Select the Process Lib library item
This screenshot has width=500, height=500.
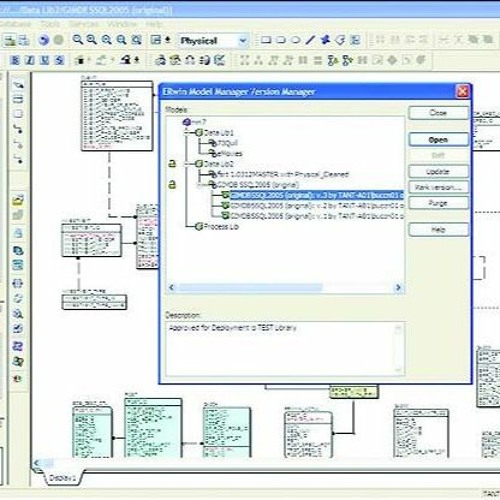point(221,227)
